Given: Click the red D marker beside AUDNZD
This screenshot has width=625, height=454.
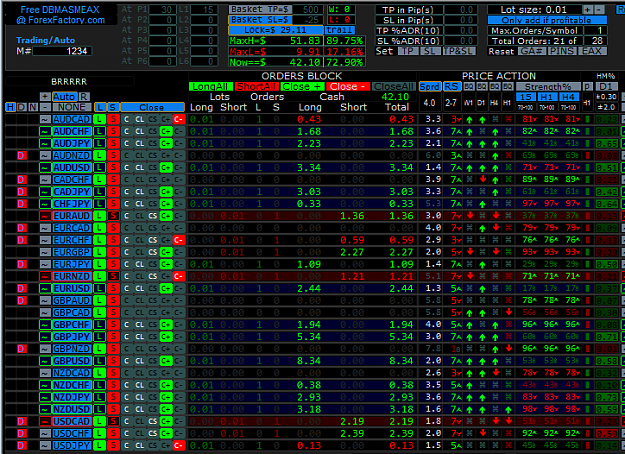Looking at the screenshot, I should (x=22, y=155).
